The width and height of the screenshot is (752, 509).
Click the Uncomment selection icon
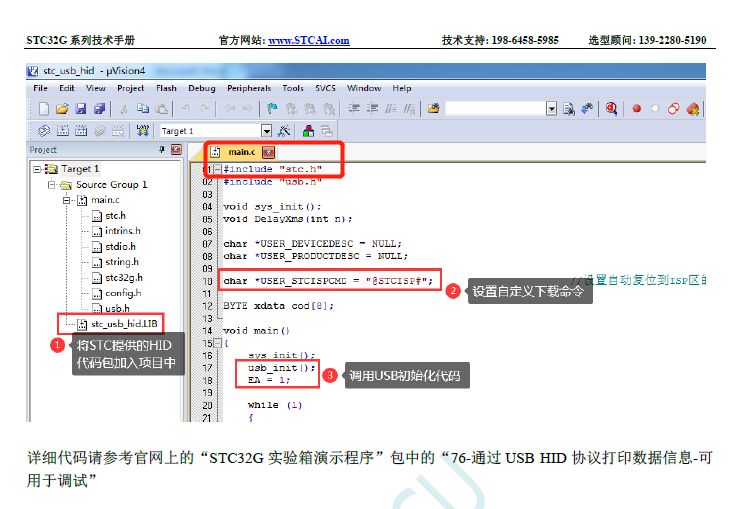pyautogui.click(x=409, y=109)
